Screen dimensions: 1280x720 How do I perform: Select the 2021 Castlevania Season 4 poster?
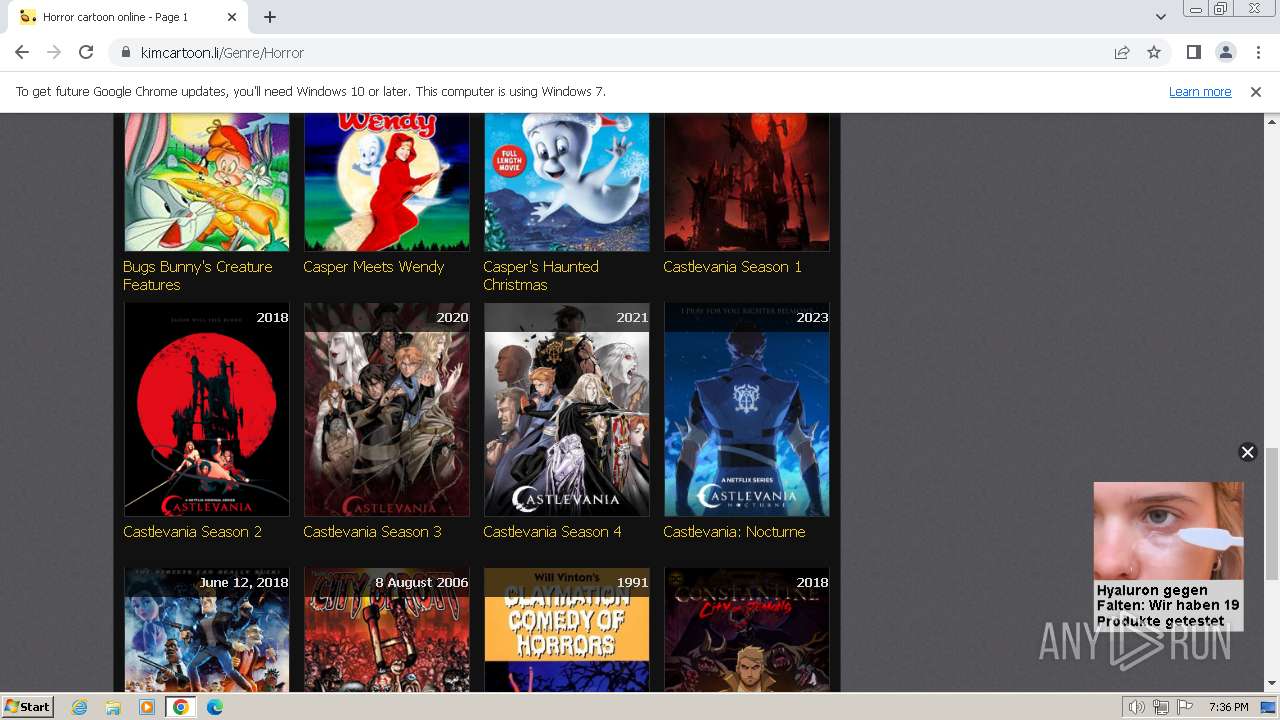coord(566,410)
